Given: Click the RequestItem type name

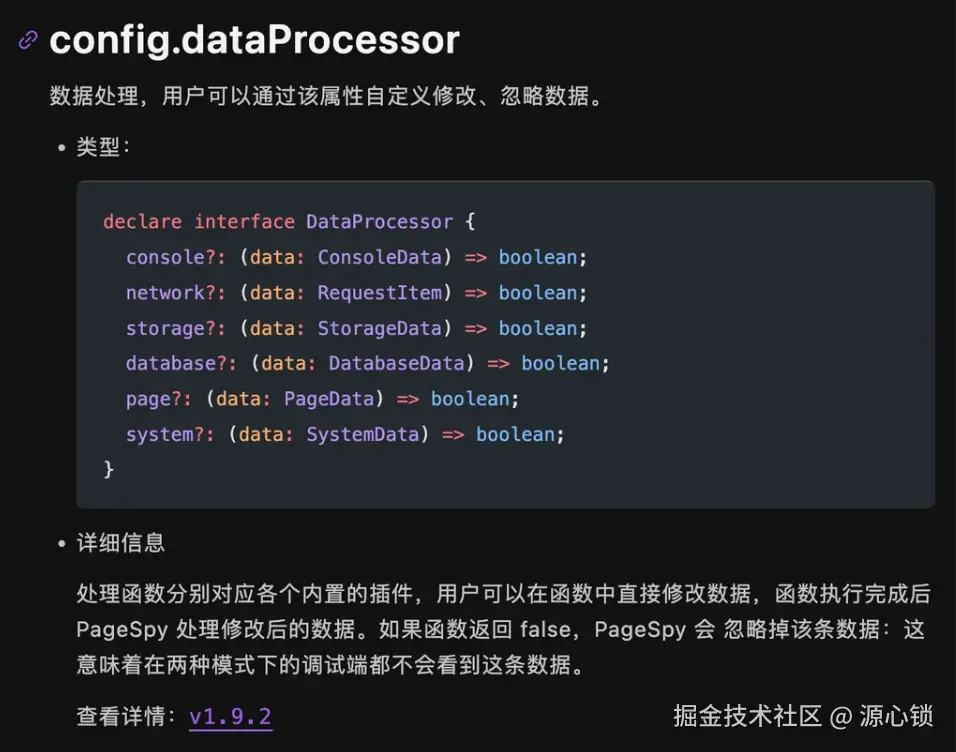Looking at the screenshot, I should coord(379,293).
